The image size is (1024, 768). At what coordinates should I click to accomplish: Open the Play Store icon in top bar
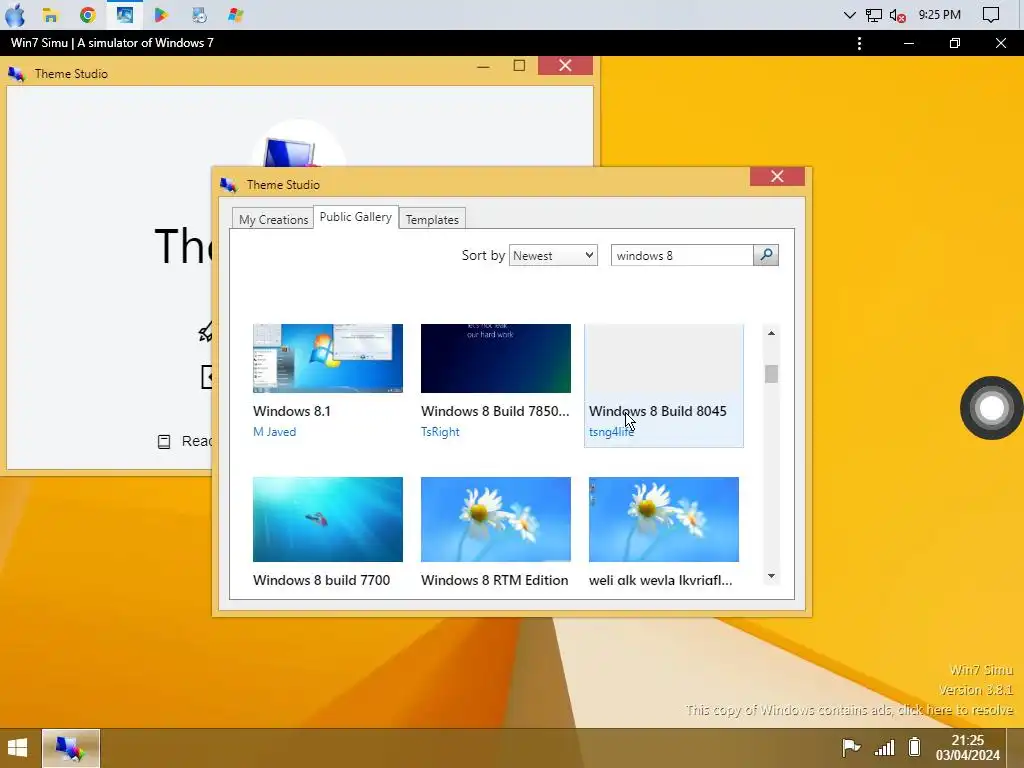click(x=161, y=15)
